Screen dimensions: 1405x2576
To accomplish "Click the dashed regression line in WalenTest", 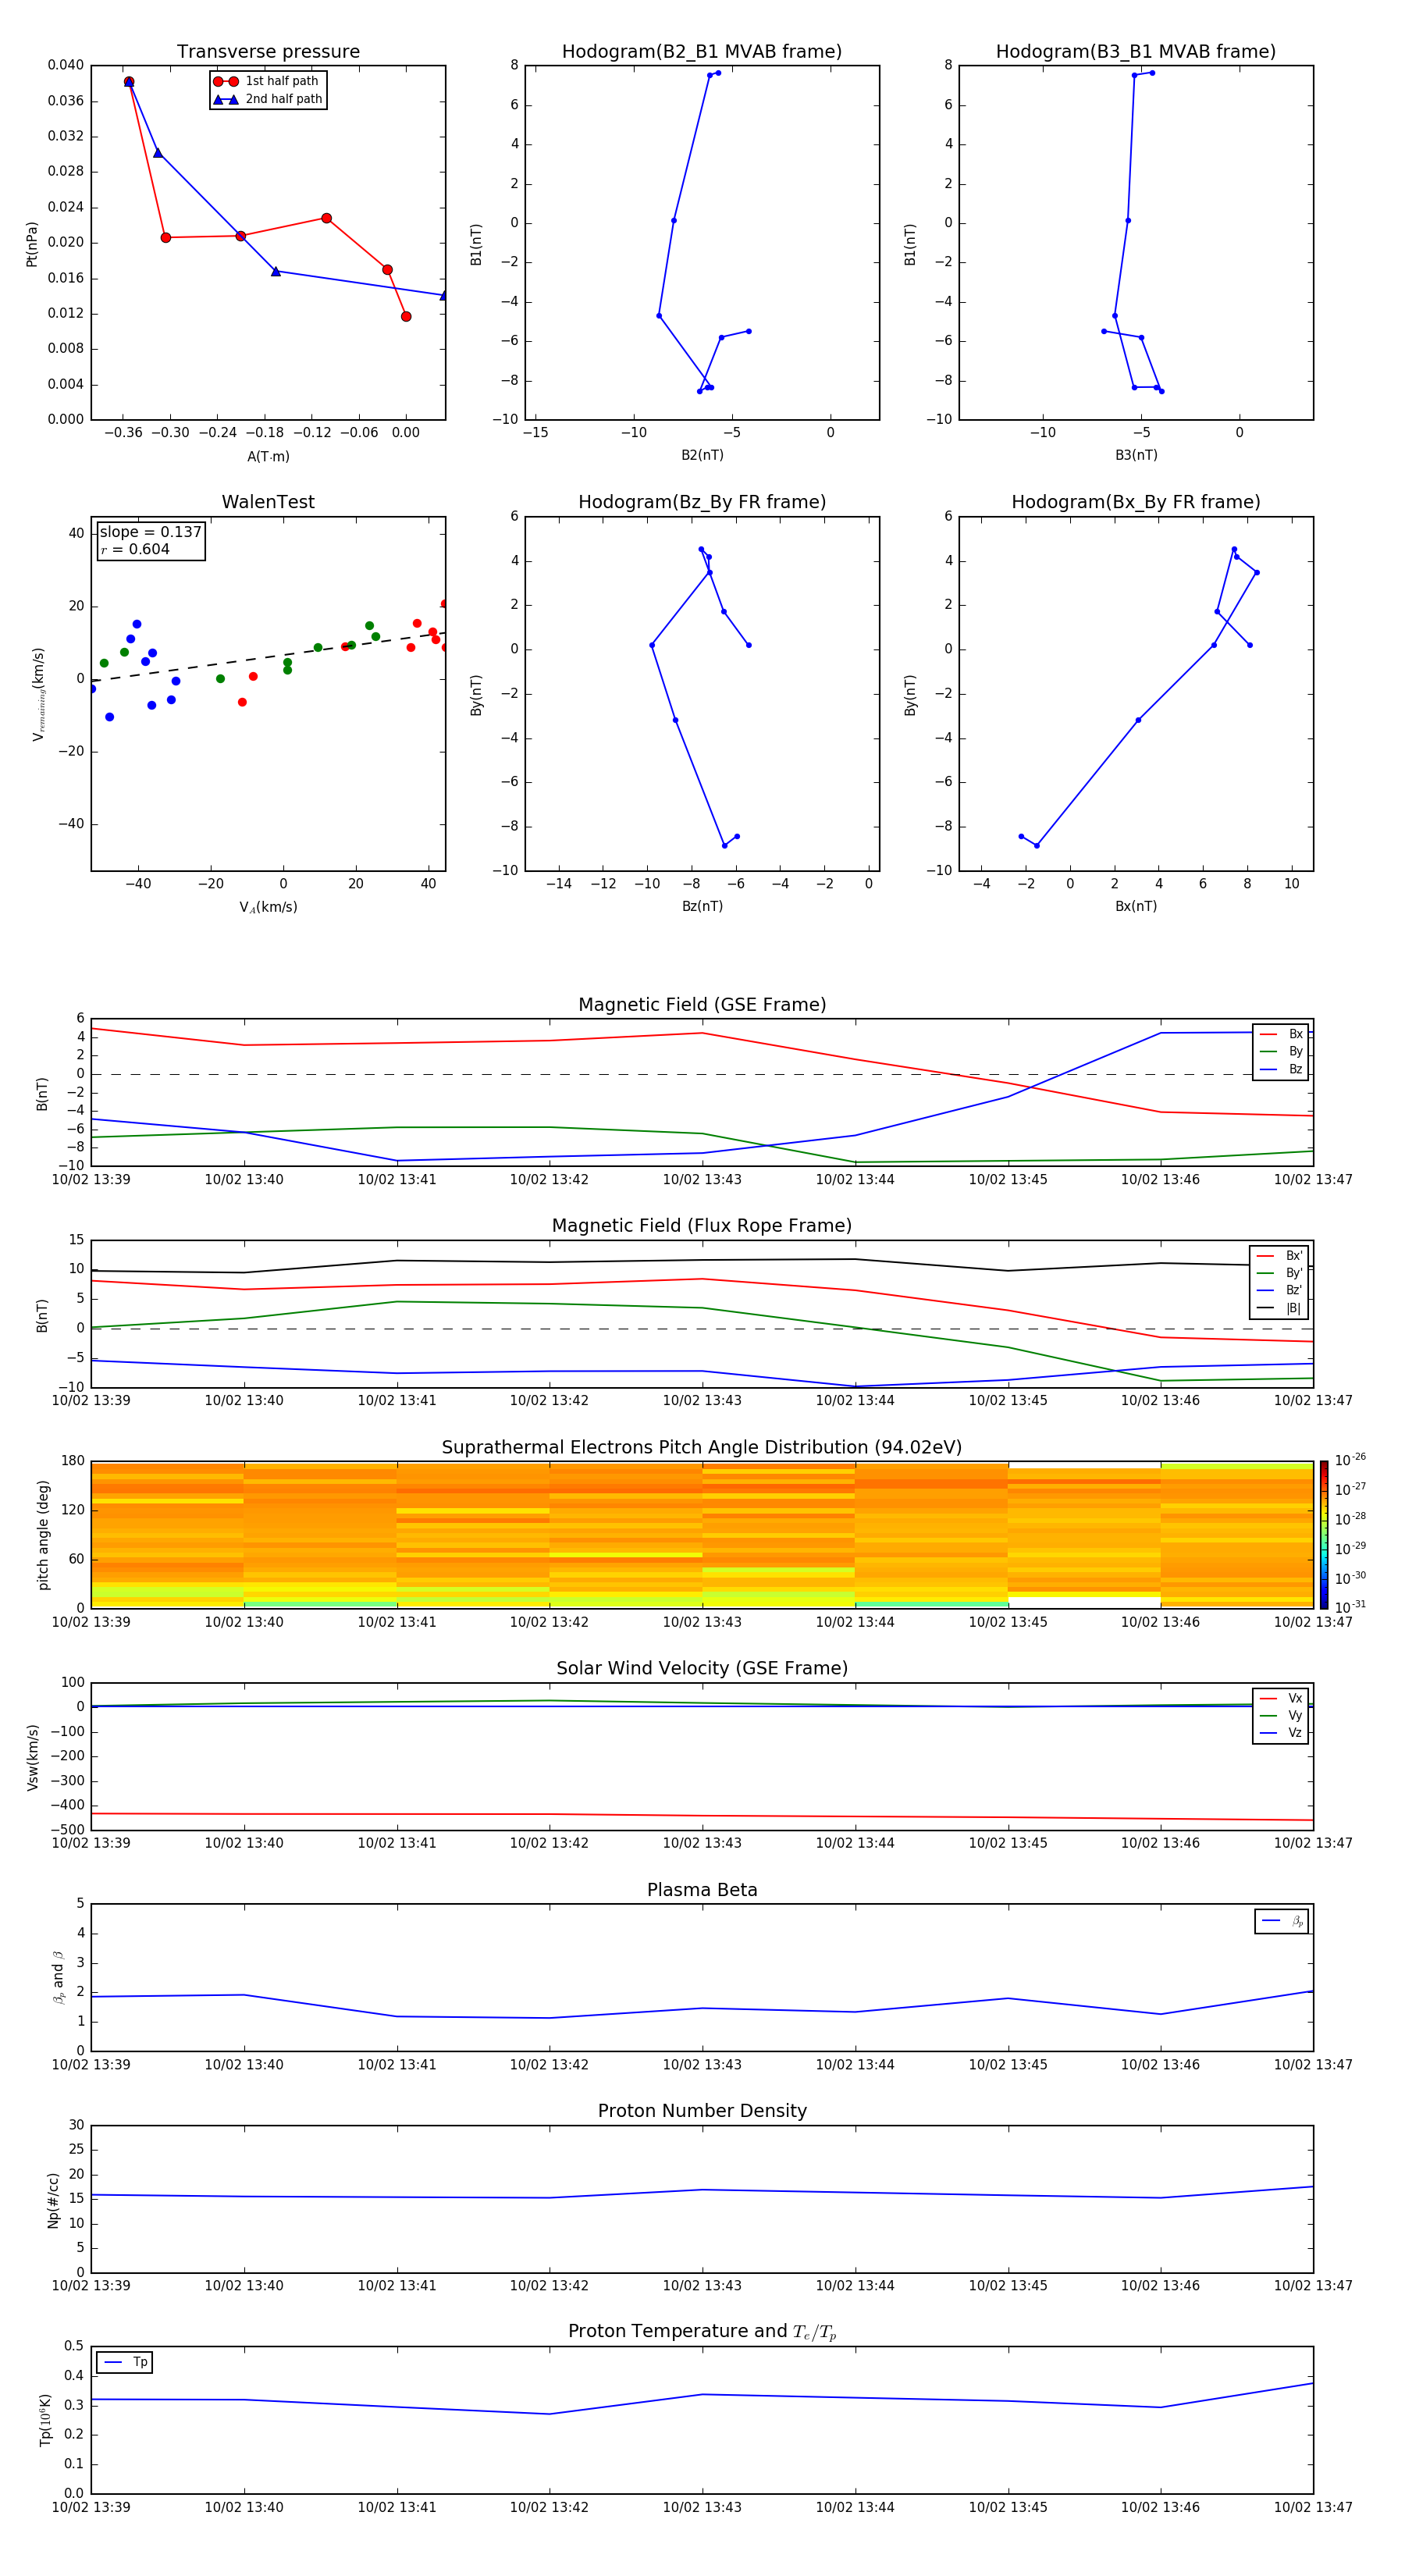I will click(x=268, y=657).
